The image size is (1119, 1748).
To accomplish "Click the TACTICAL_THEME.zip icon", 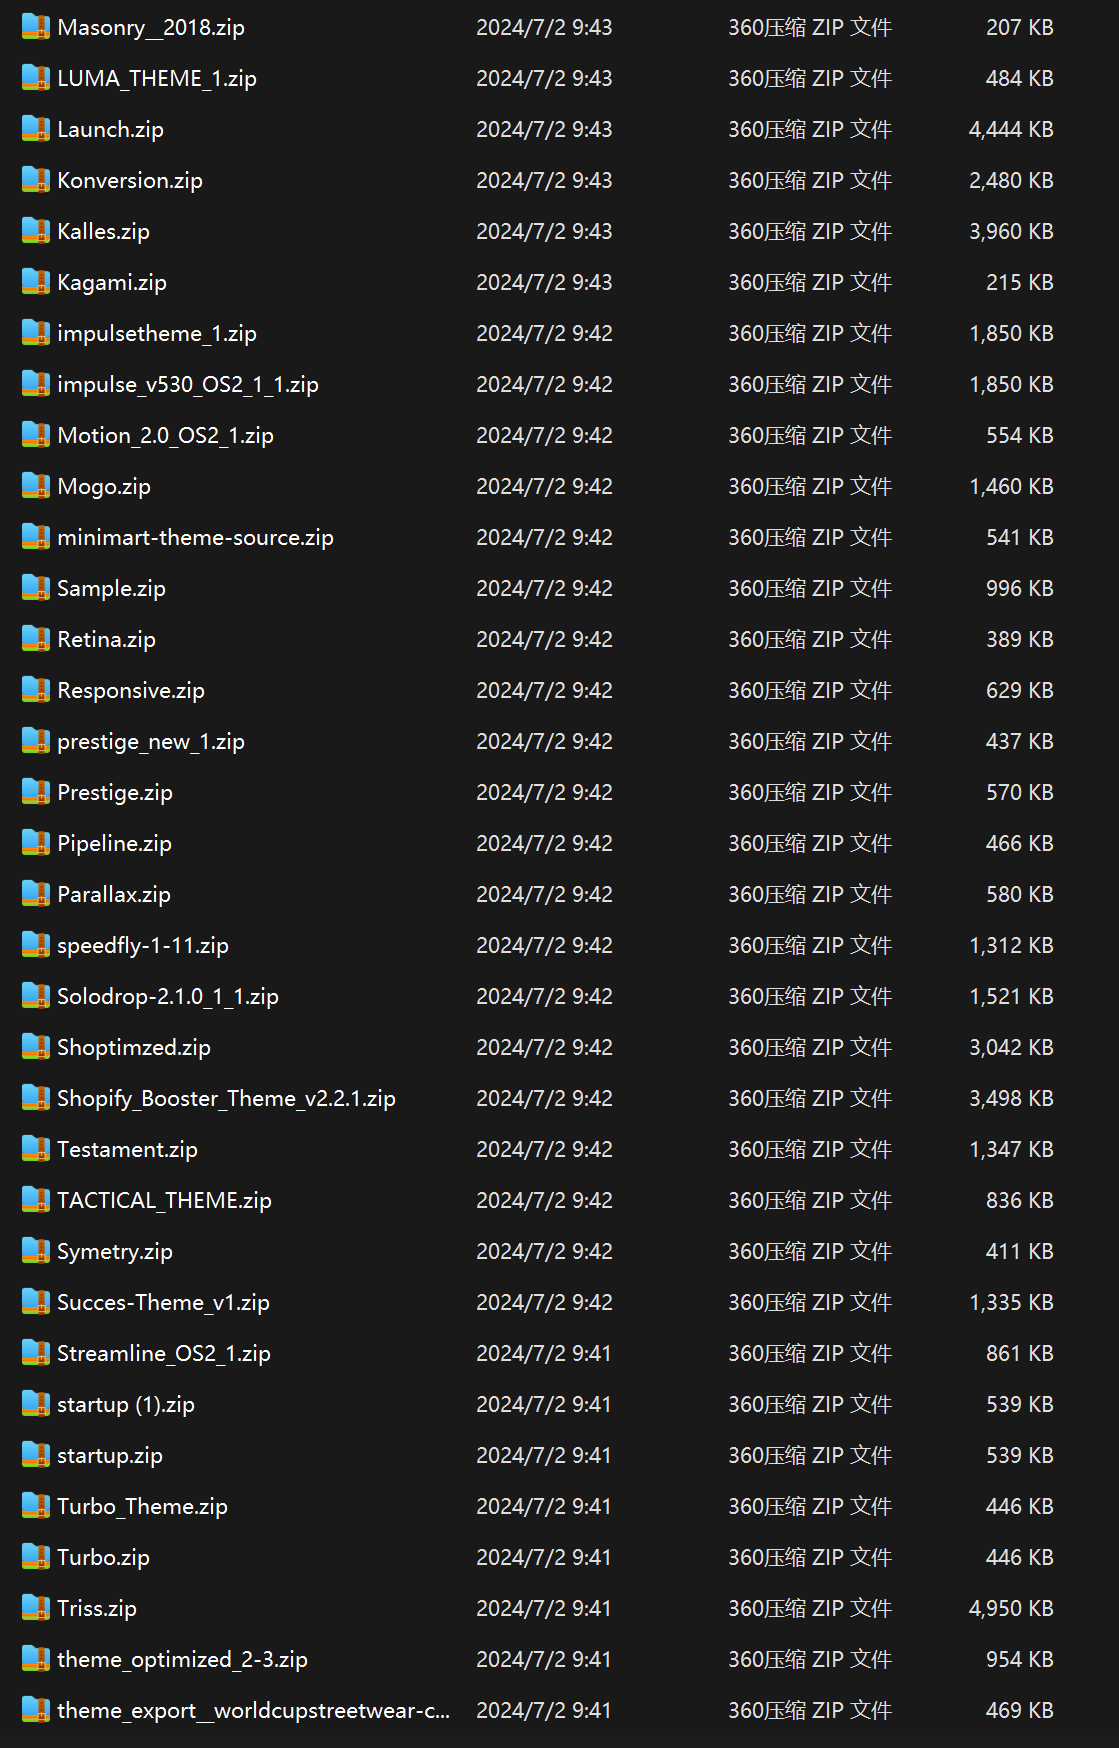I will pyautogui.click(x=36, y=1200).
